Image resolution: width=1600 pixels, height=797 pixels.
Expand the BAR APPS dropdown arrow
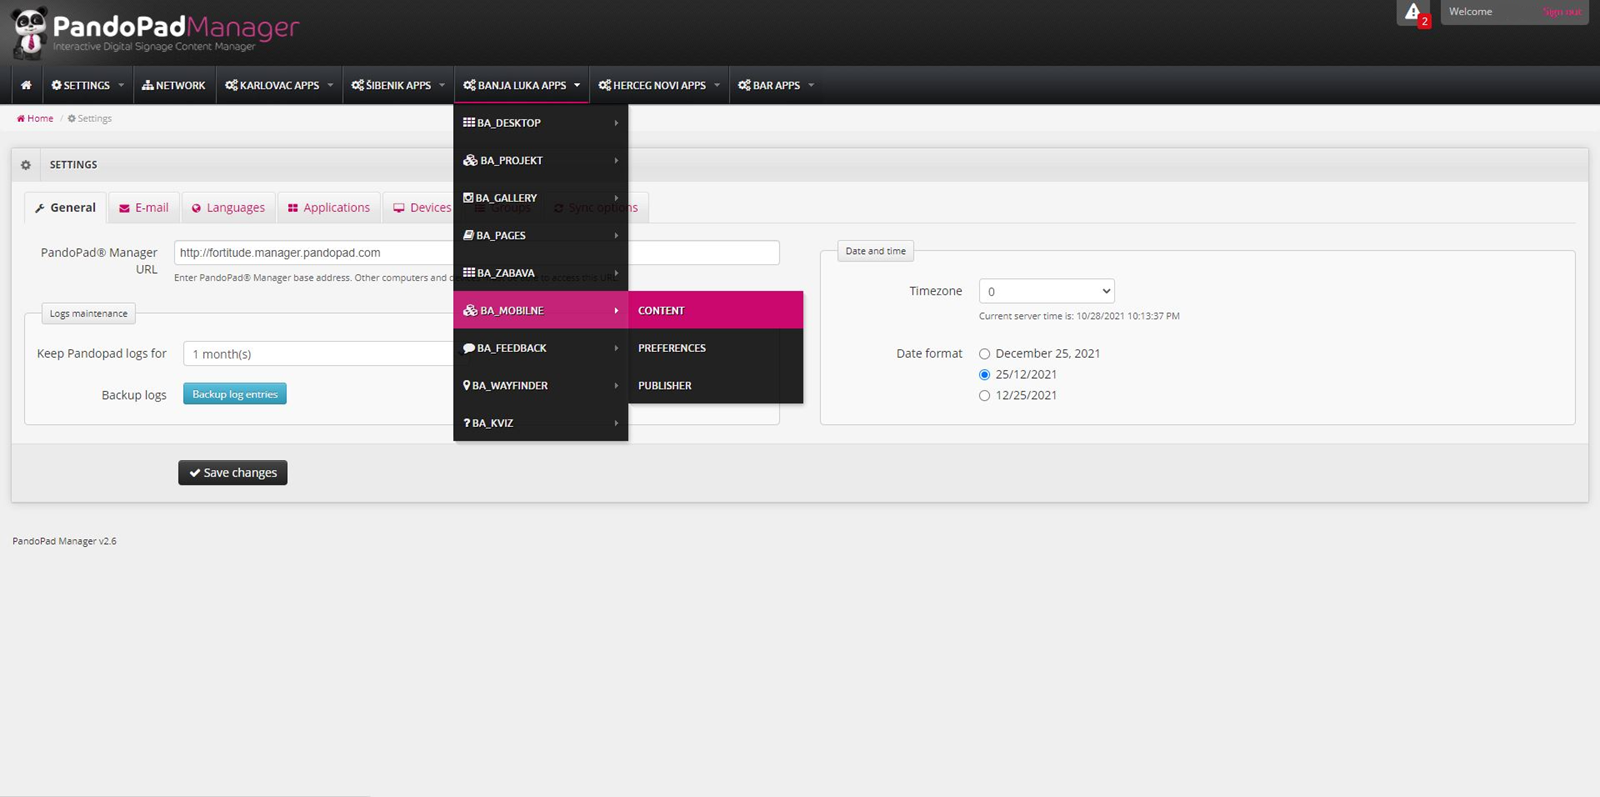pos(811,85)
